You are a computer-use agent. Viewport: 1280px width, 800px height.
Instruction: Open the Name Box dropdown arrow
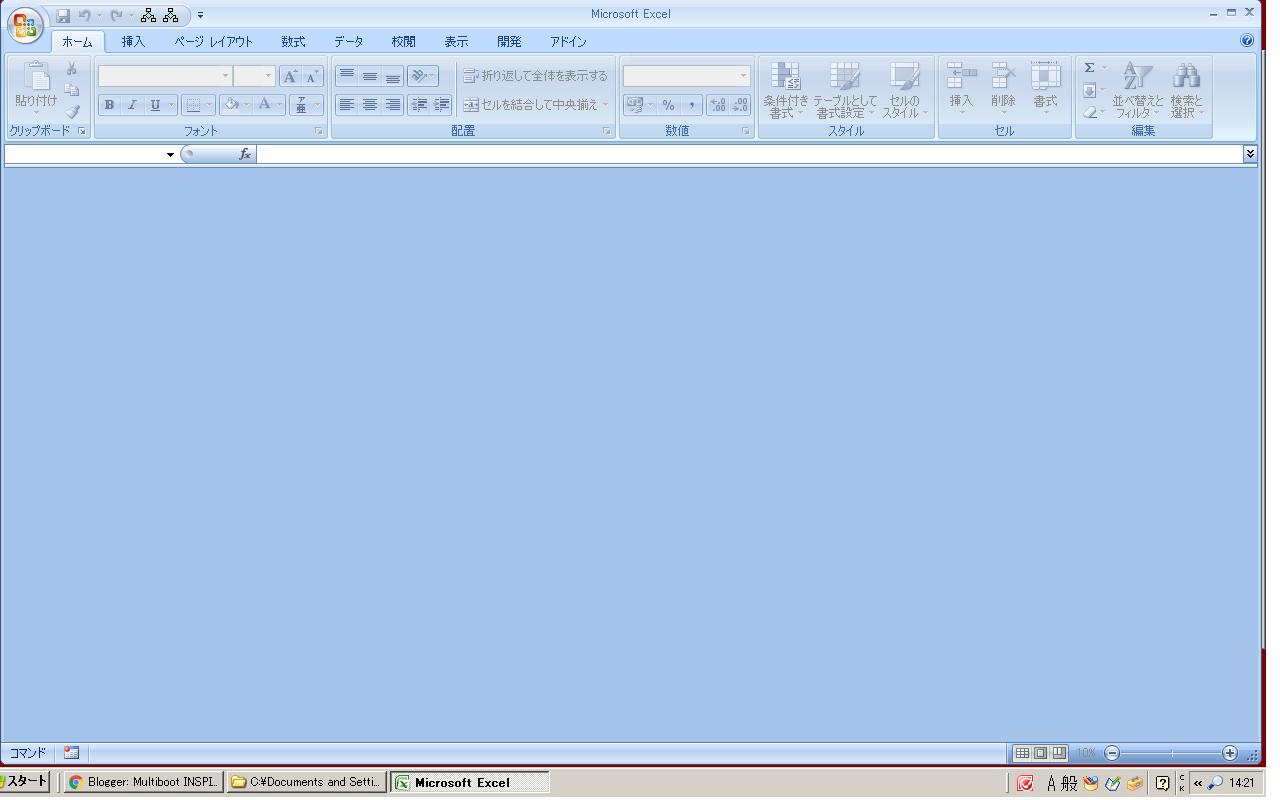coord(170,154)
